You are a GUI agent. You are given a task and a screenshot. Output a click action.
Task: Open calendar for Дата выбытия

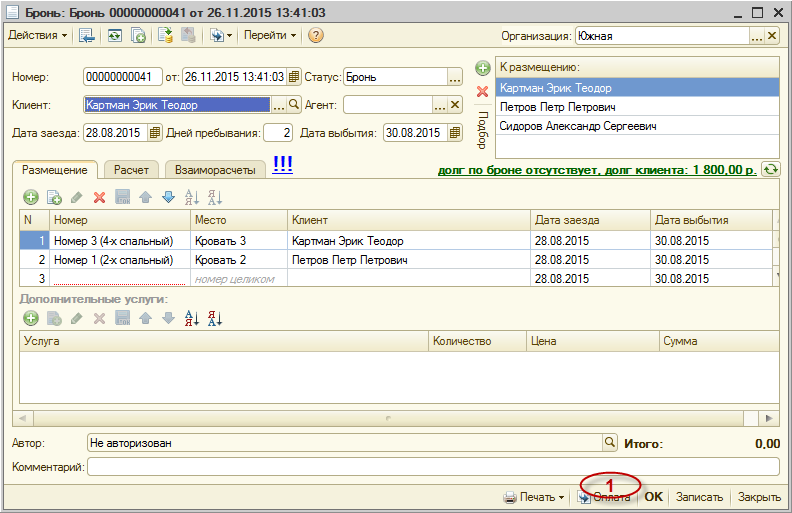(455, 133)
